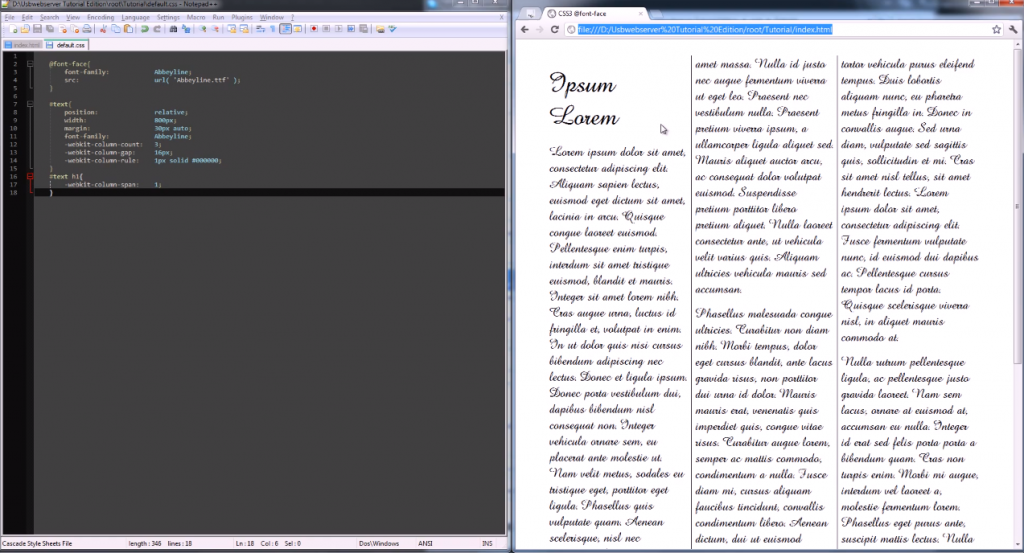
Task: Collapse the #text block fold marker
Action: tap(31, 102)
